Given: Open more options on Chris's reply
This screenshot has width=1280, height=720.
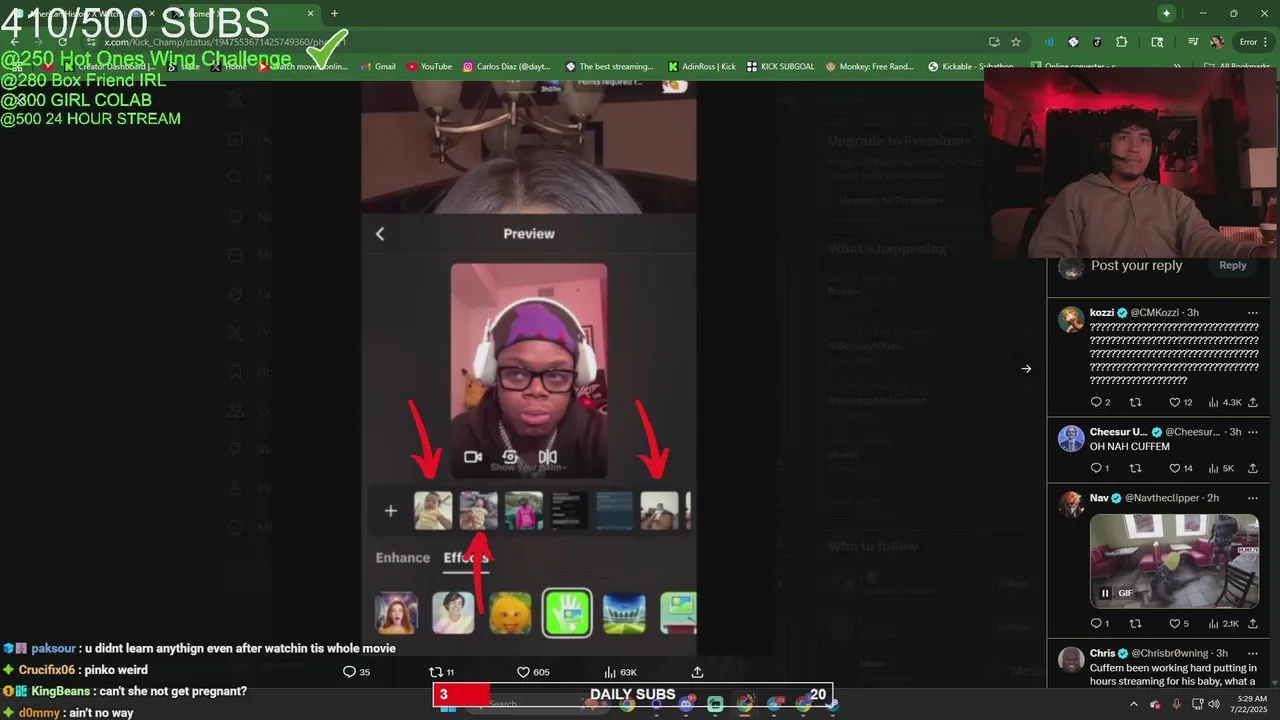Looking at the screenshot, I should pyautogui.click(x=1252, y=653).
